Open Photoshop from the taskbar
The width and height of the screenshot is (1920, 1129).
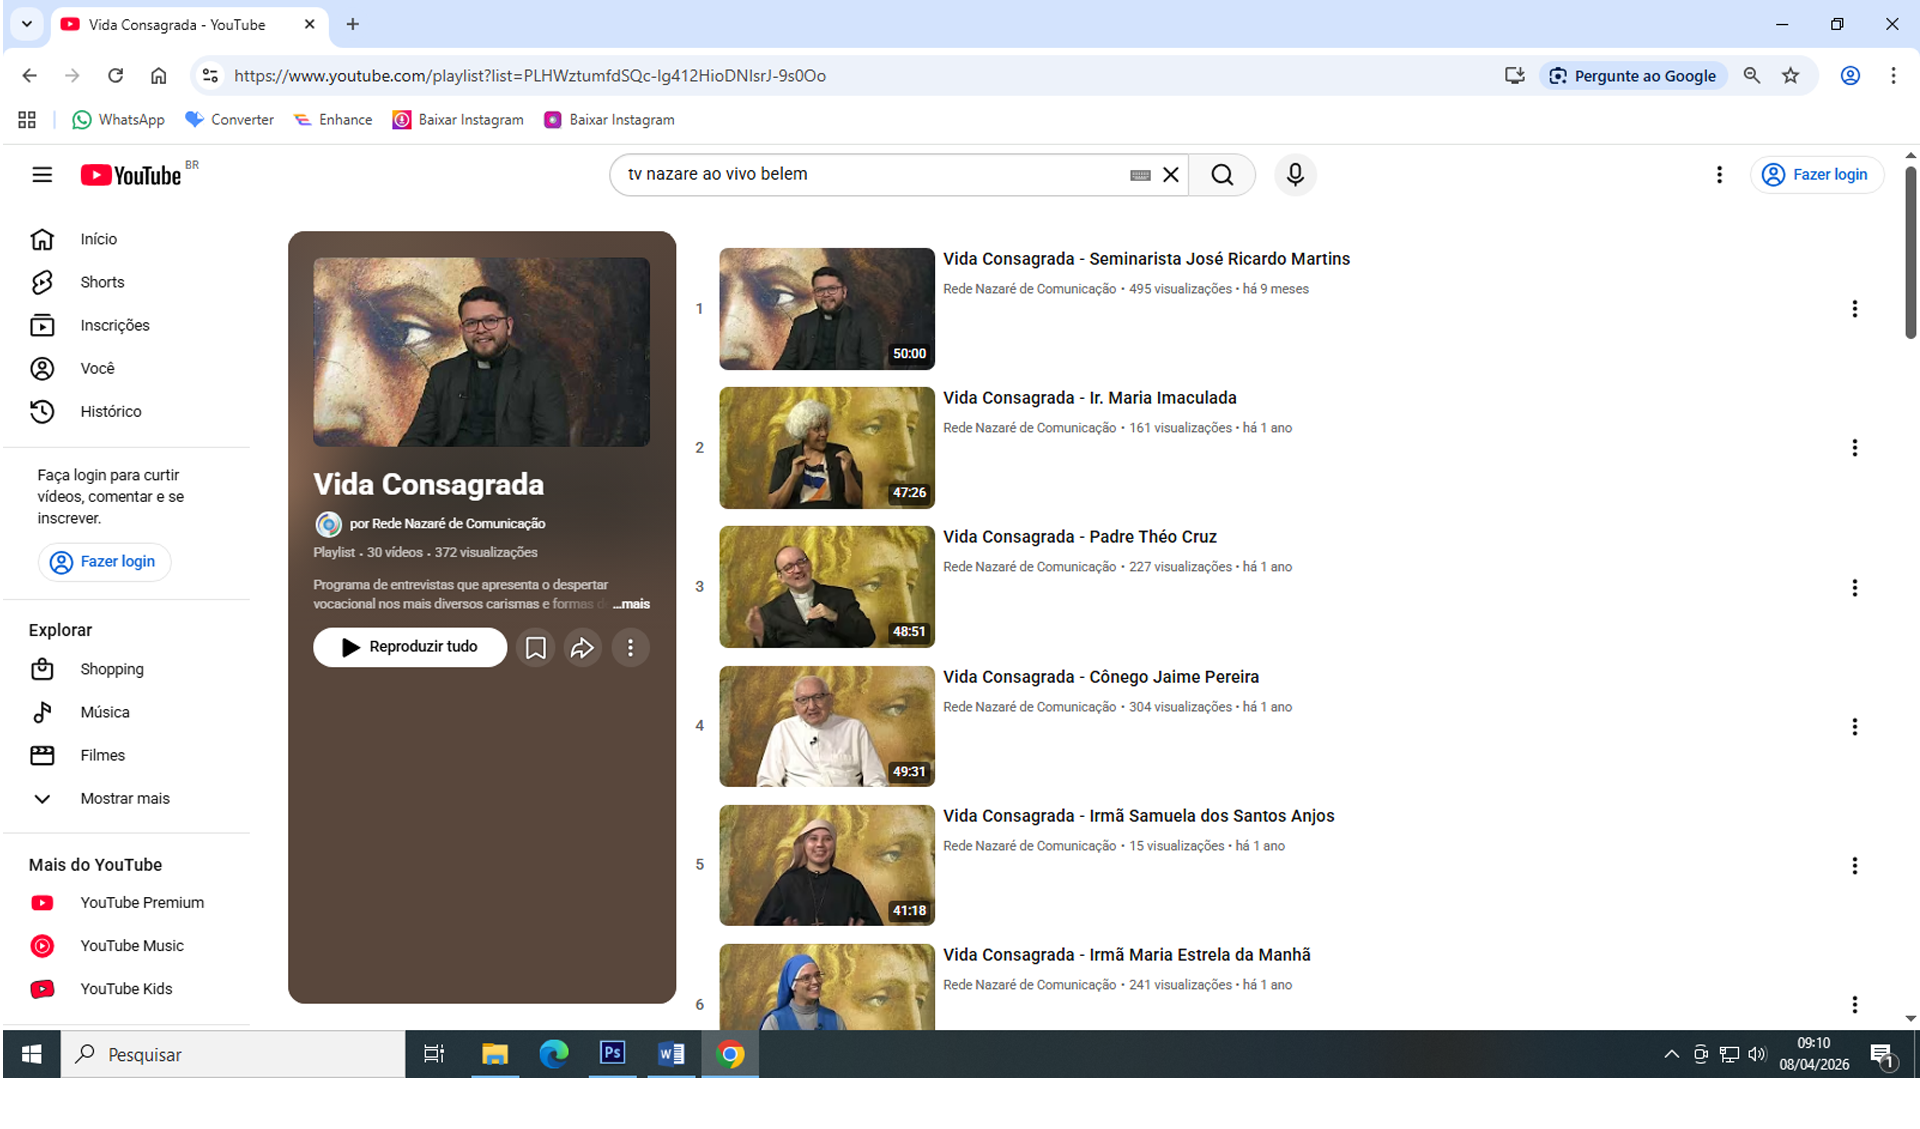[612, 1053]
